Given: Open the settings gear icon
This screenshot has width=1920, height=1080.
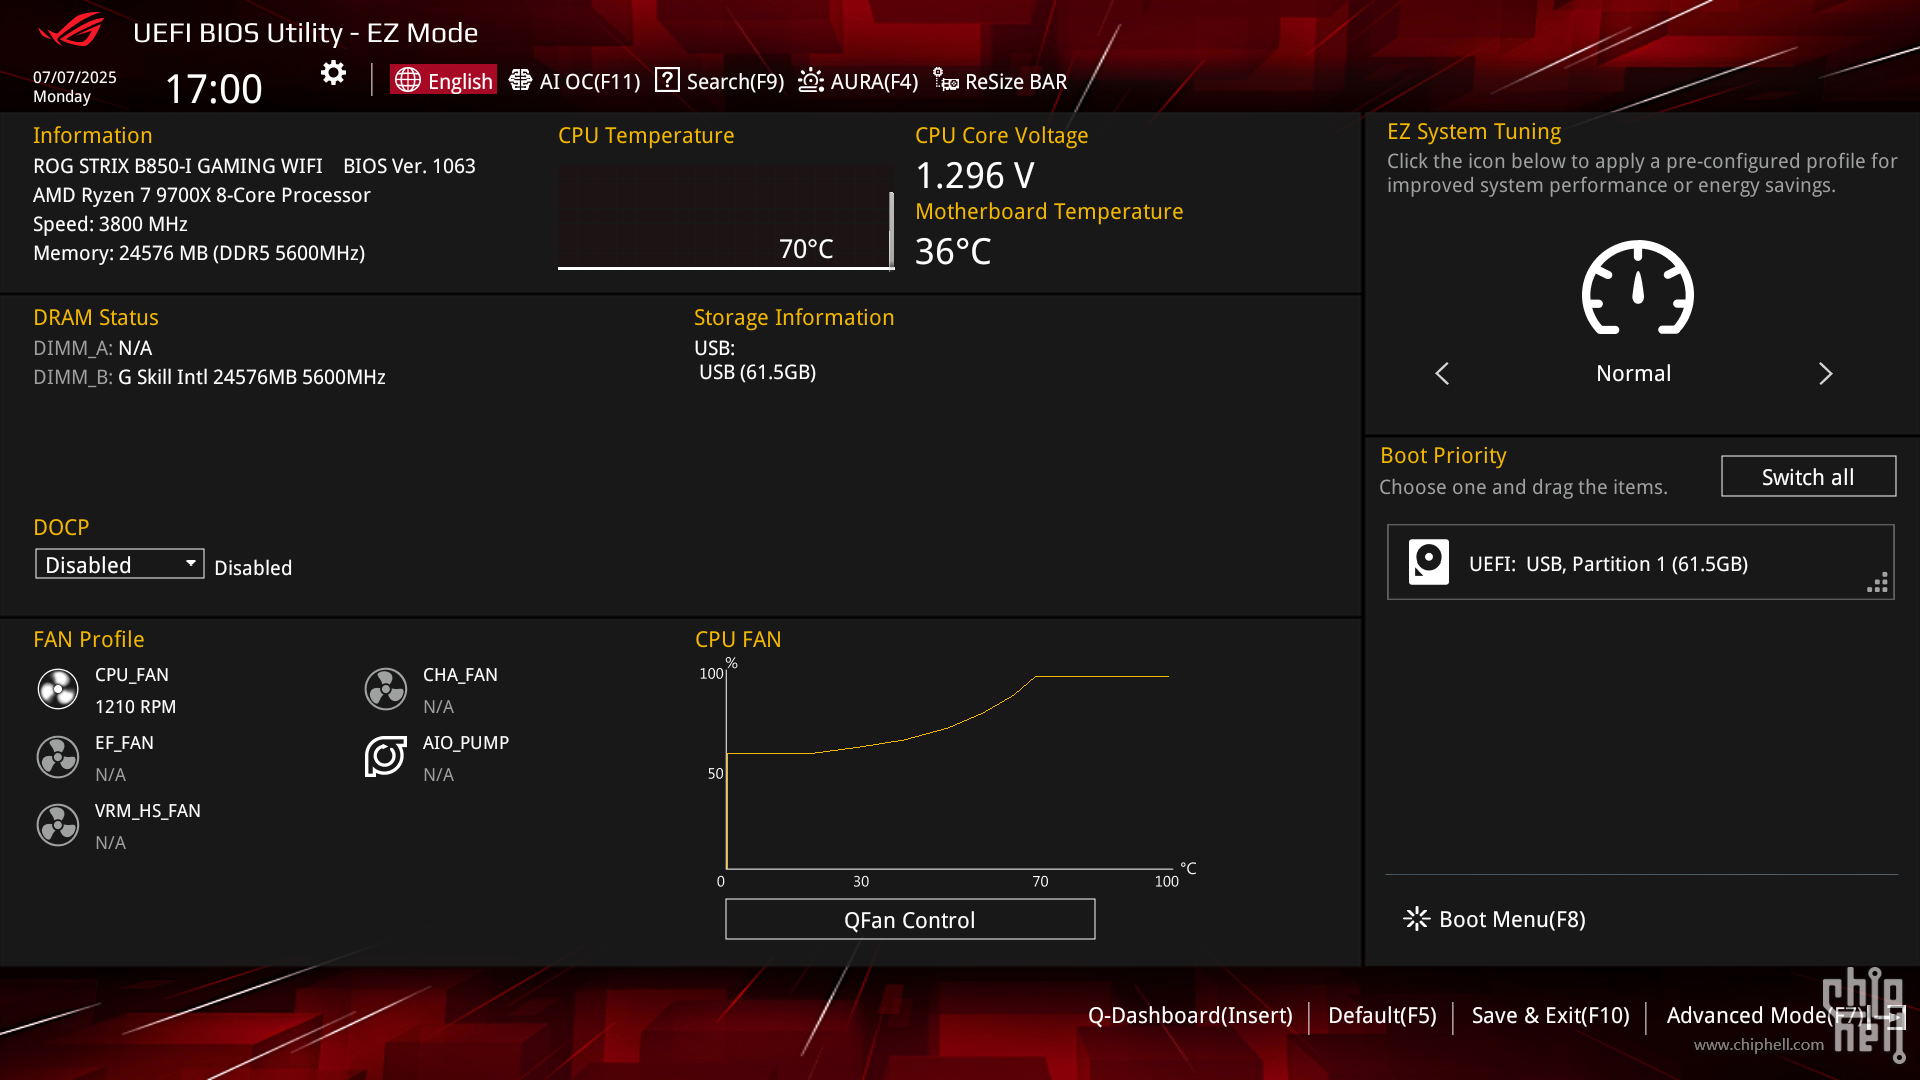Looking at the screenshot, I should (333, 73).
